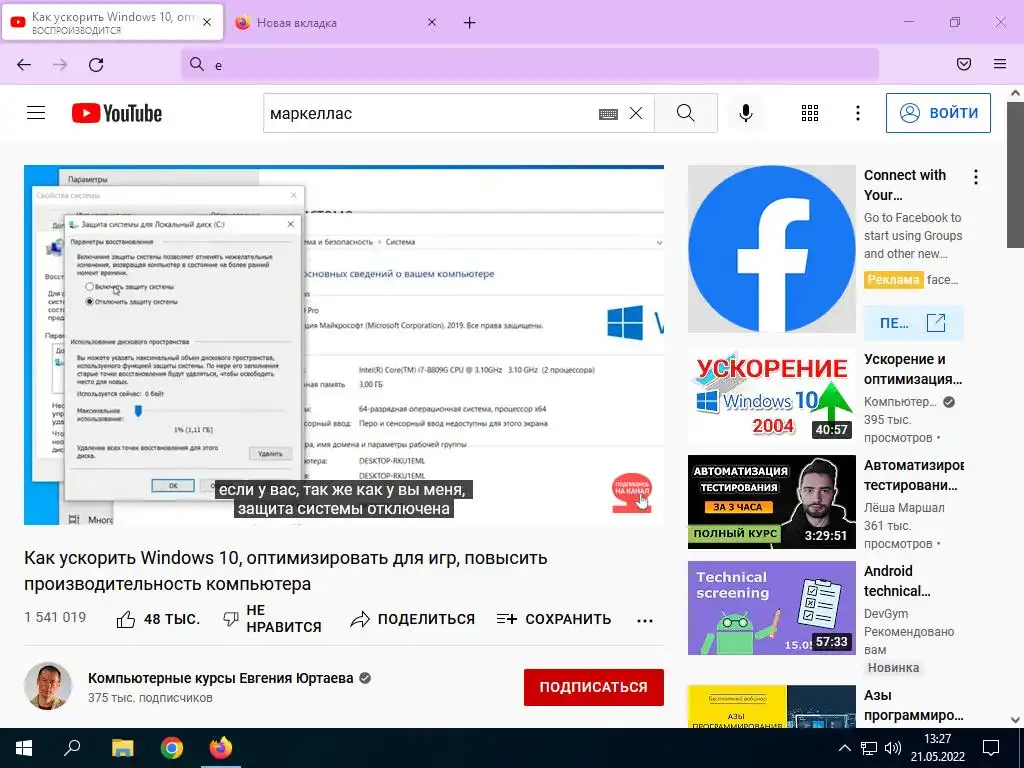Click the Connect with Your ad title

[x=904, y=185]
